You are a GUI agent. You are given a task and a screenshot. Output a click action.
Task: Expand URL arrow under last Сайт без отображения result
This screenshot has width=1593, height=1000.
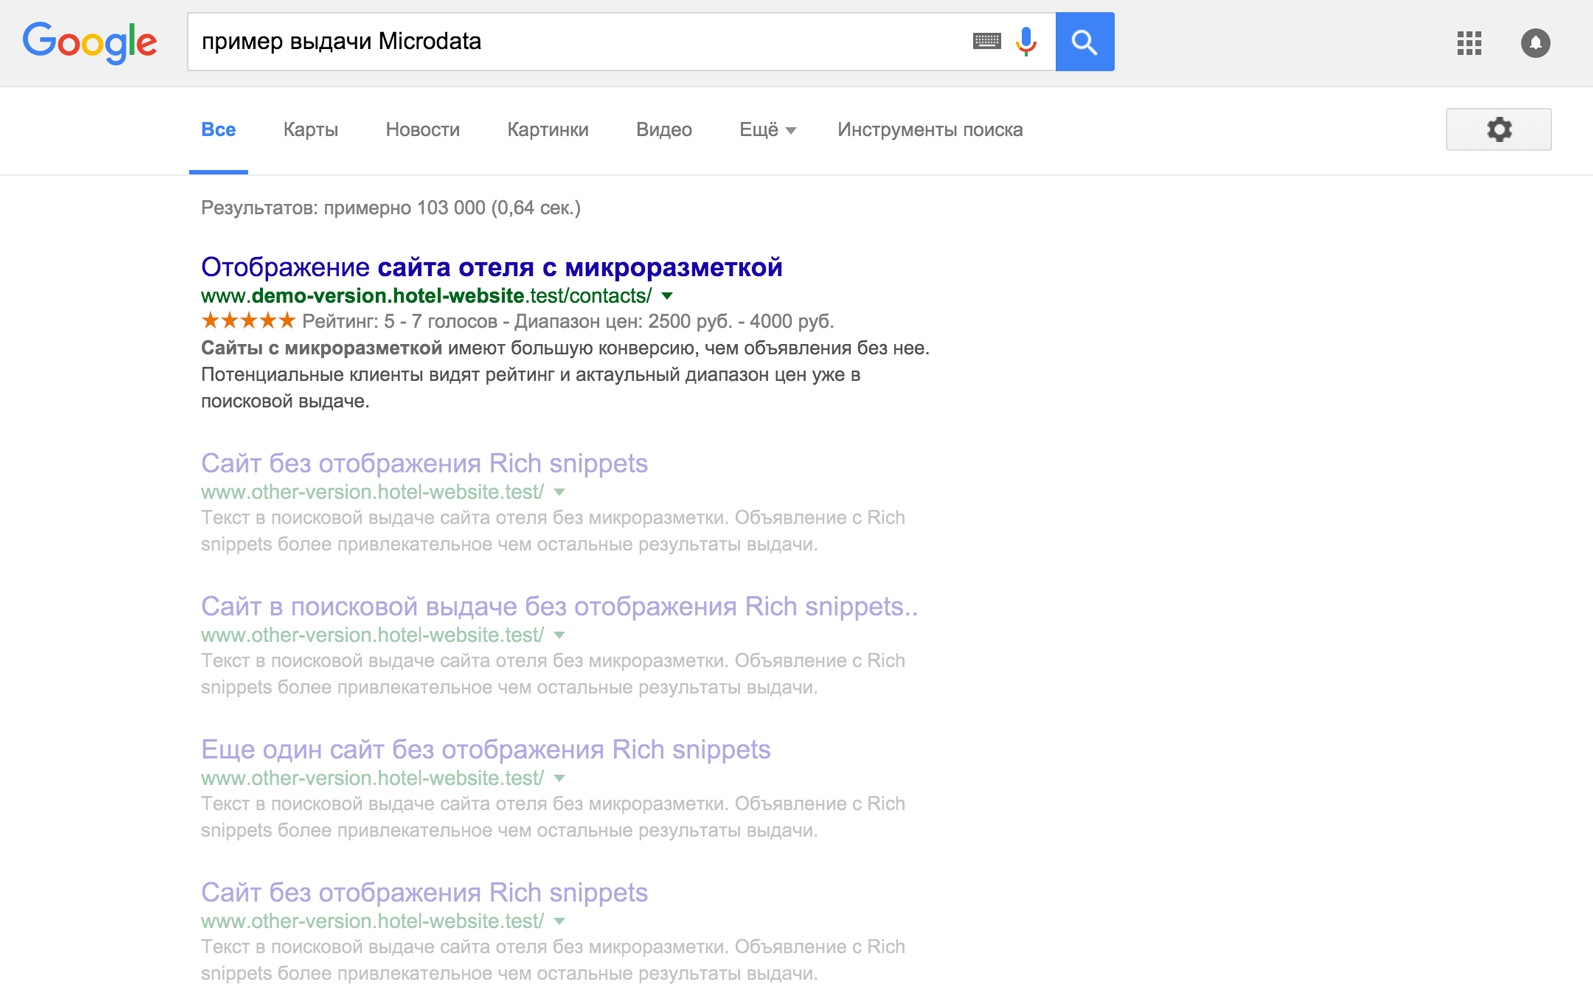click(x=560, y=921)
